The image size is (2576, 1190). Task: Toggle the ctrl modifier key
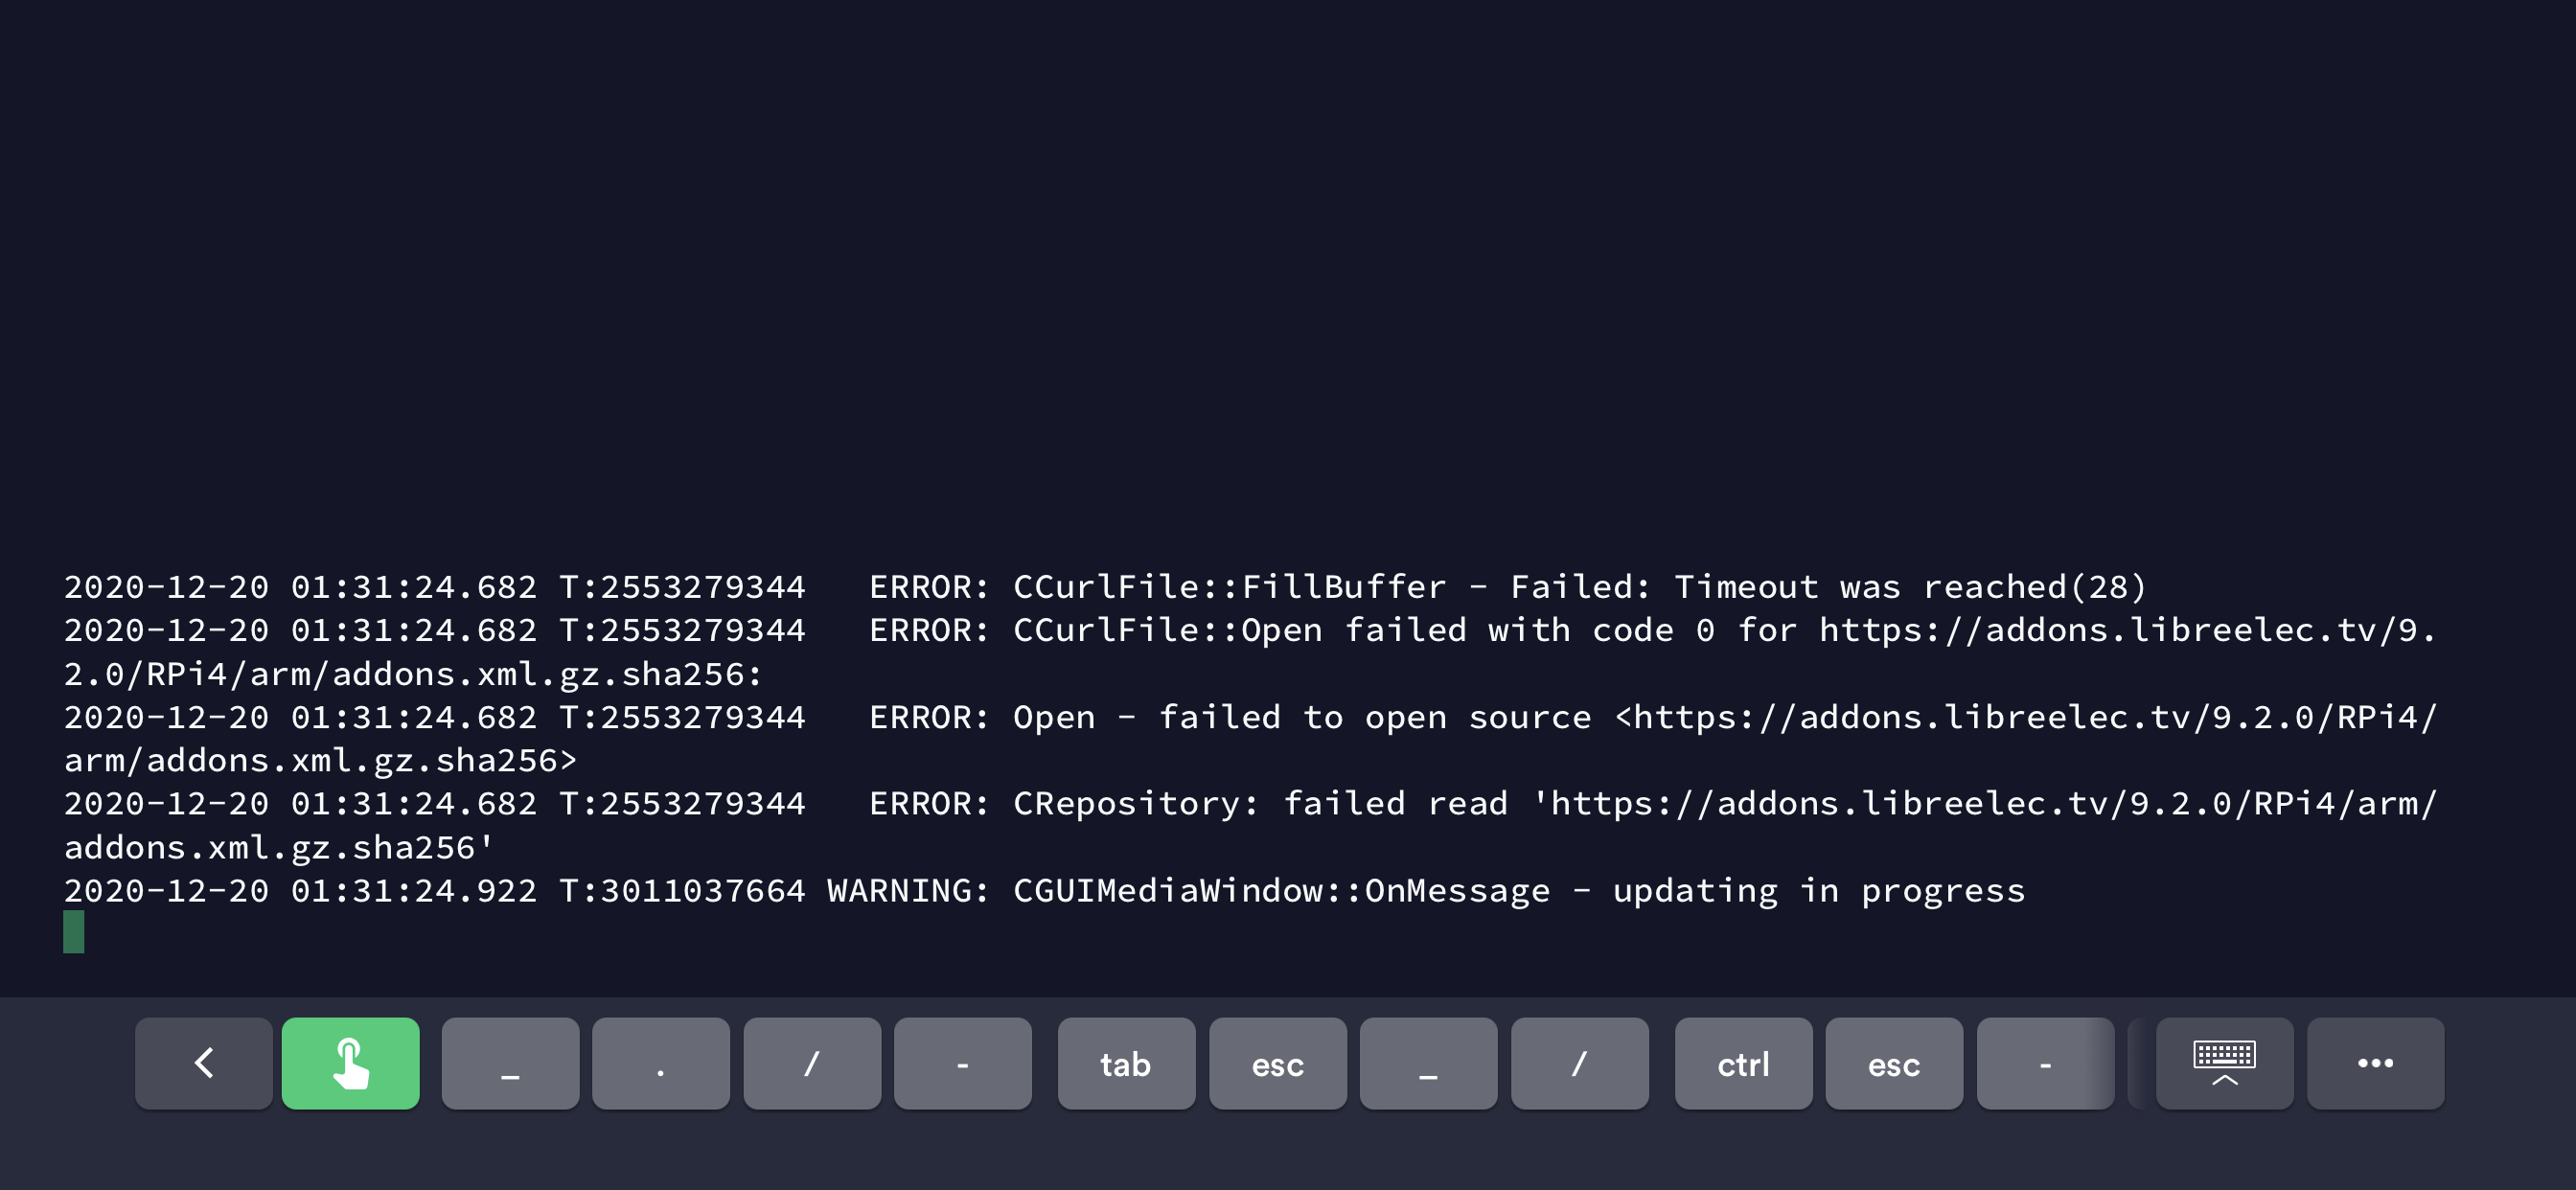point(1742,1063)
